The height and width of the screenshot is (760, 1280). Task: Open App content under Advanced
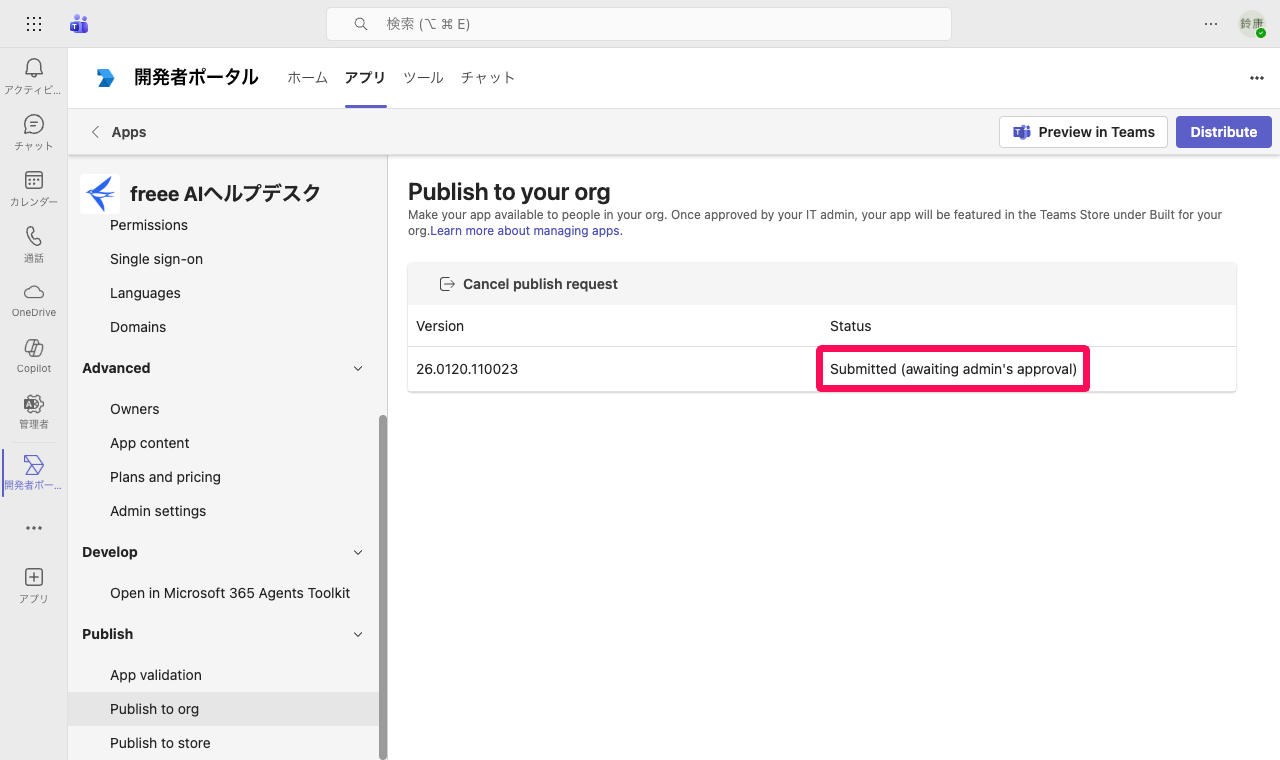point(150,443)
